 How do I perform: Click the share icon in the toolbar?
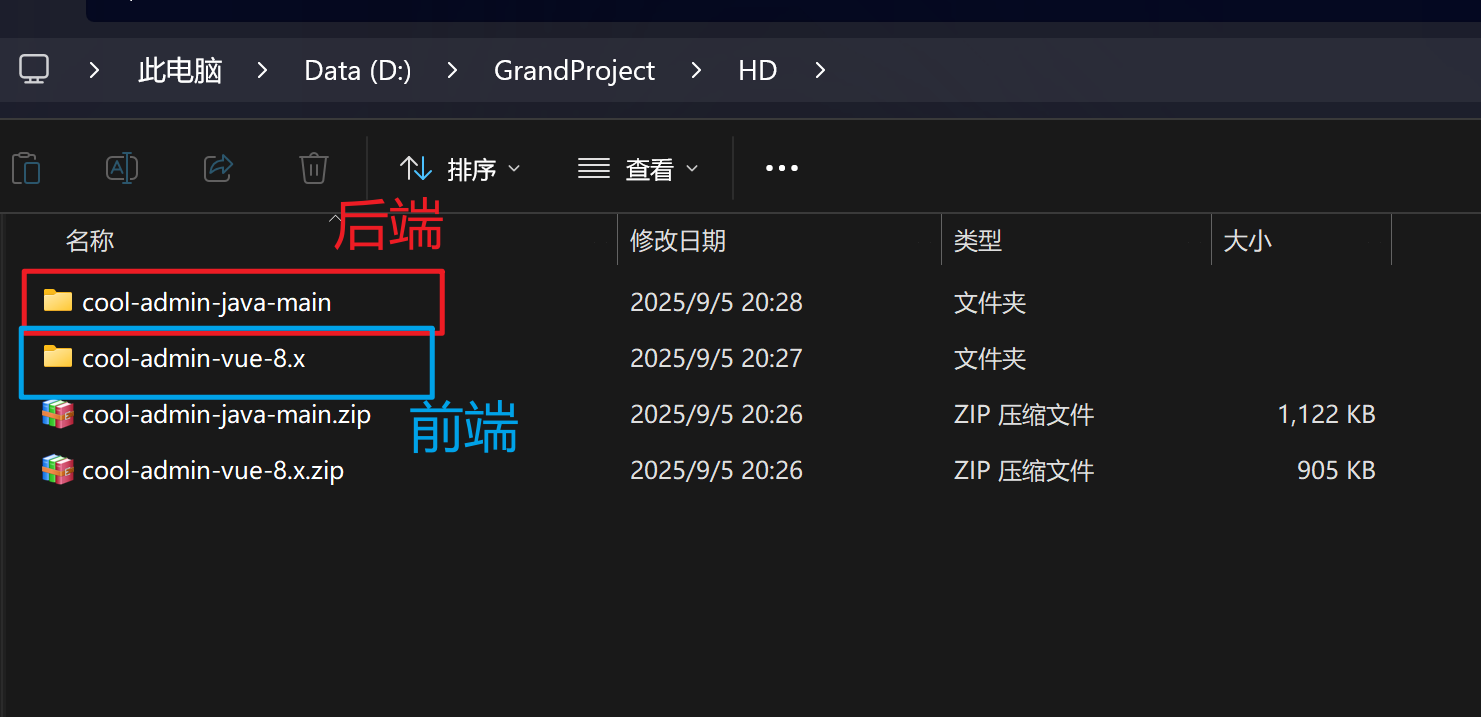click(218, 168)
